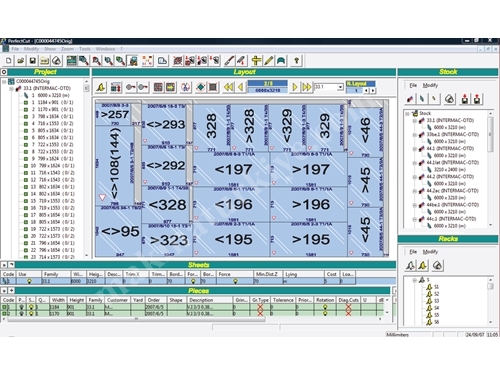Screen dimensions: 500x375
Task: Go to previous layout with single left arrow
Action: [x=240, y=87]
